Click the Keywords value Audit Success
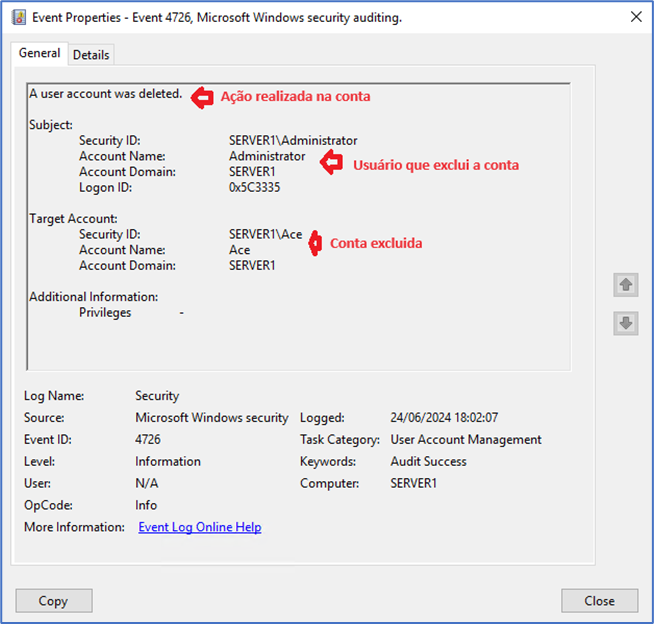The height and width of the screenshot is (624, 654). click(428, 462)
